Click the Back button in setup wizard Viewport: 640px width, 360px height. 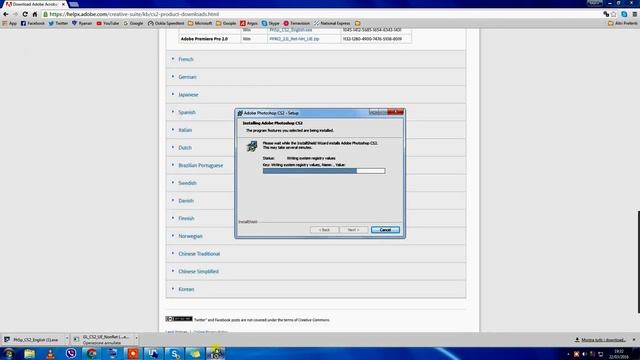coord(324,230)
